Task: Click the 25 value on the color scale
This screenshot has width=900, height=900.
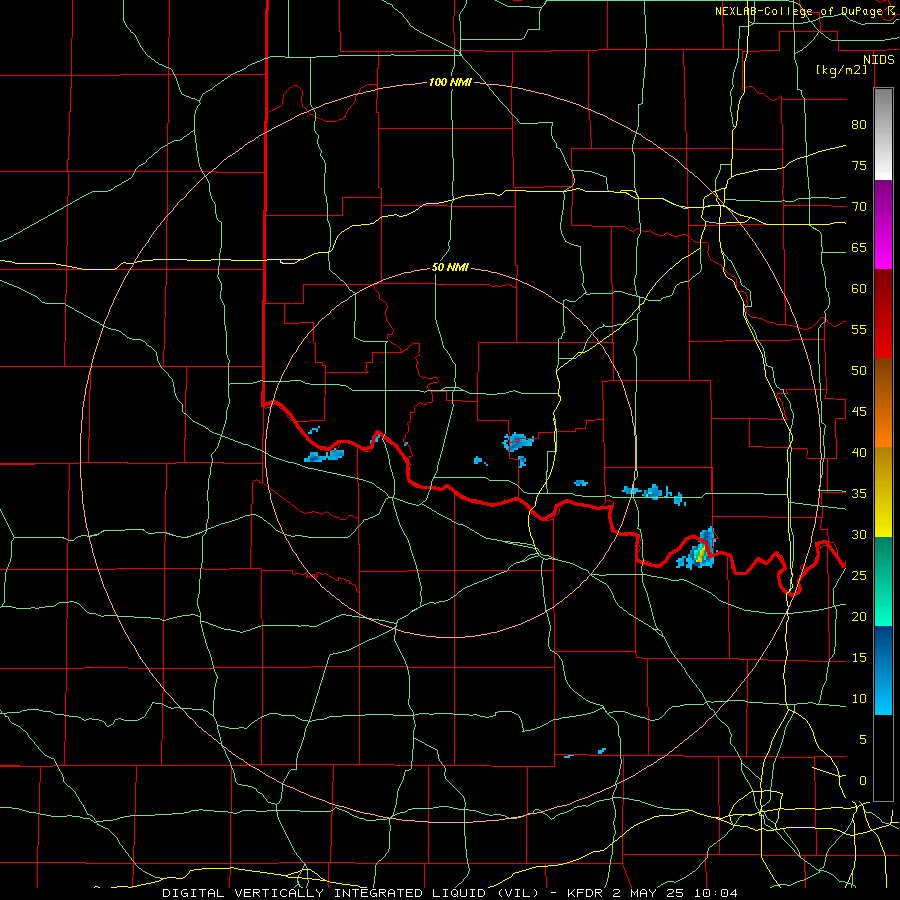Action: [859, 575]
